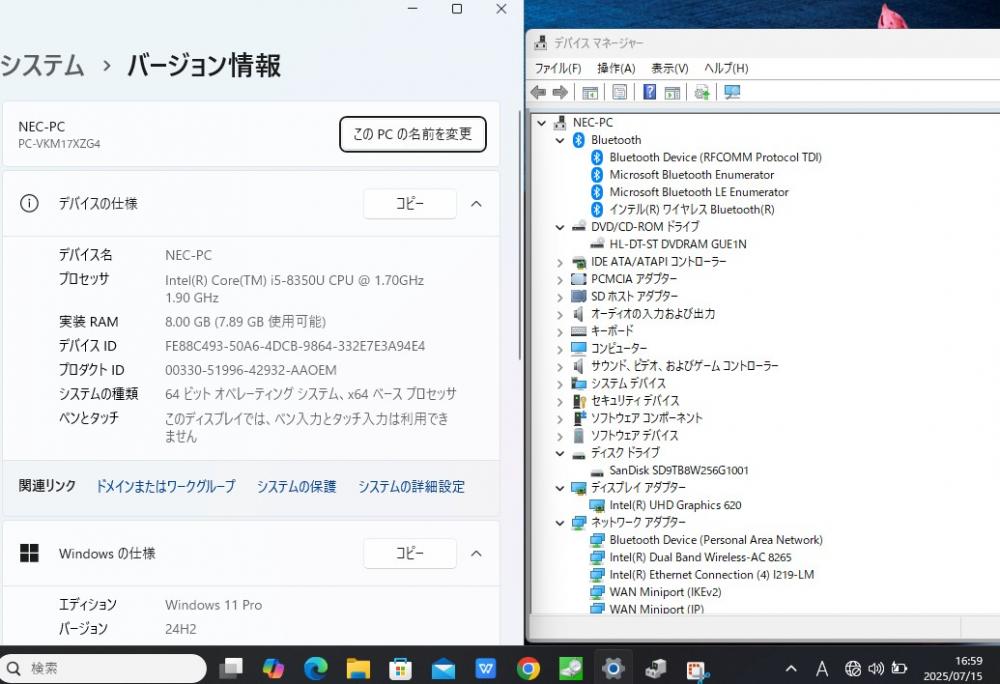Collapse the ネットワーク アダプター category chevron
The height and width of the screenshot is (684, 1000).
point(560,523)
